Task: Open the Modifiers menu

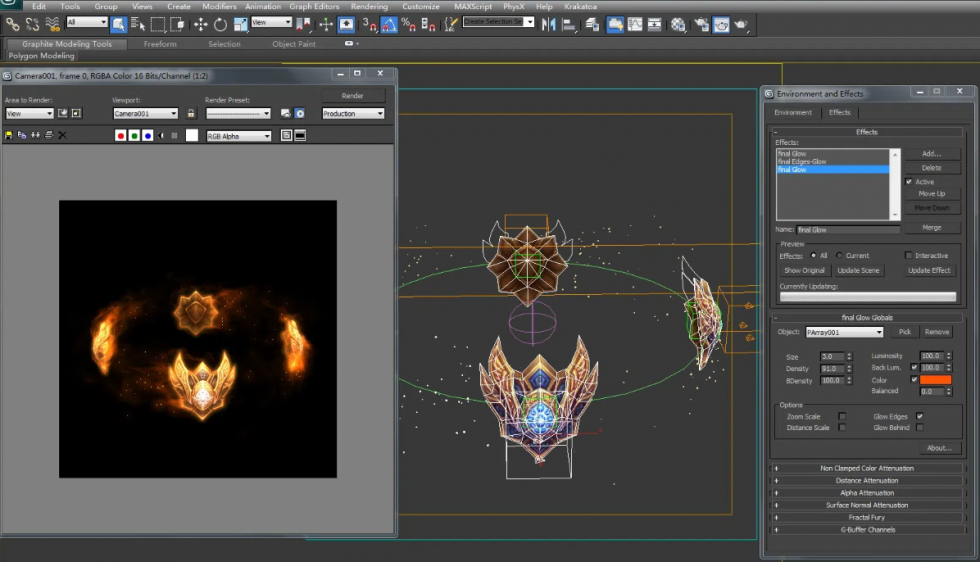Action: 219,6
